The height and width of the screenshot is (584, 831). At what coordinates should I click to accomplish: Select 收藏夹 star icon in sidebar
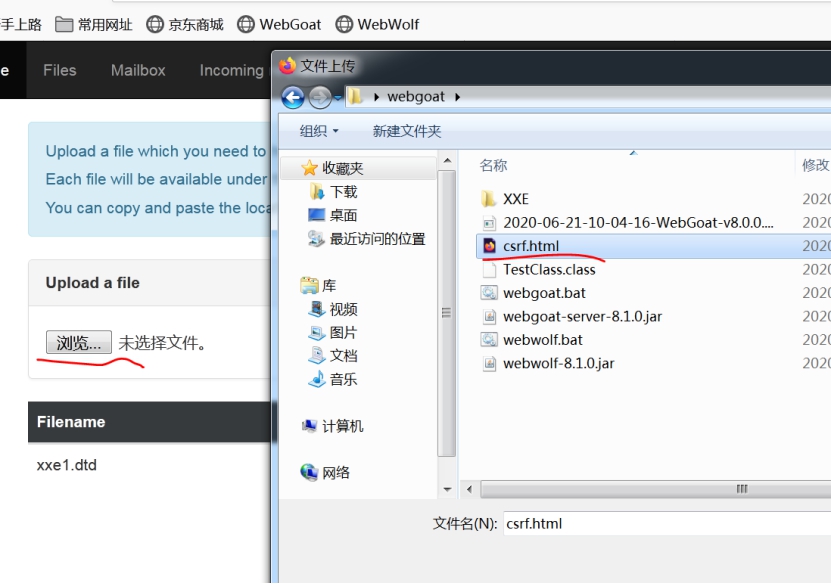pos(309,169)
